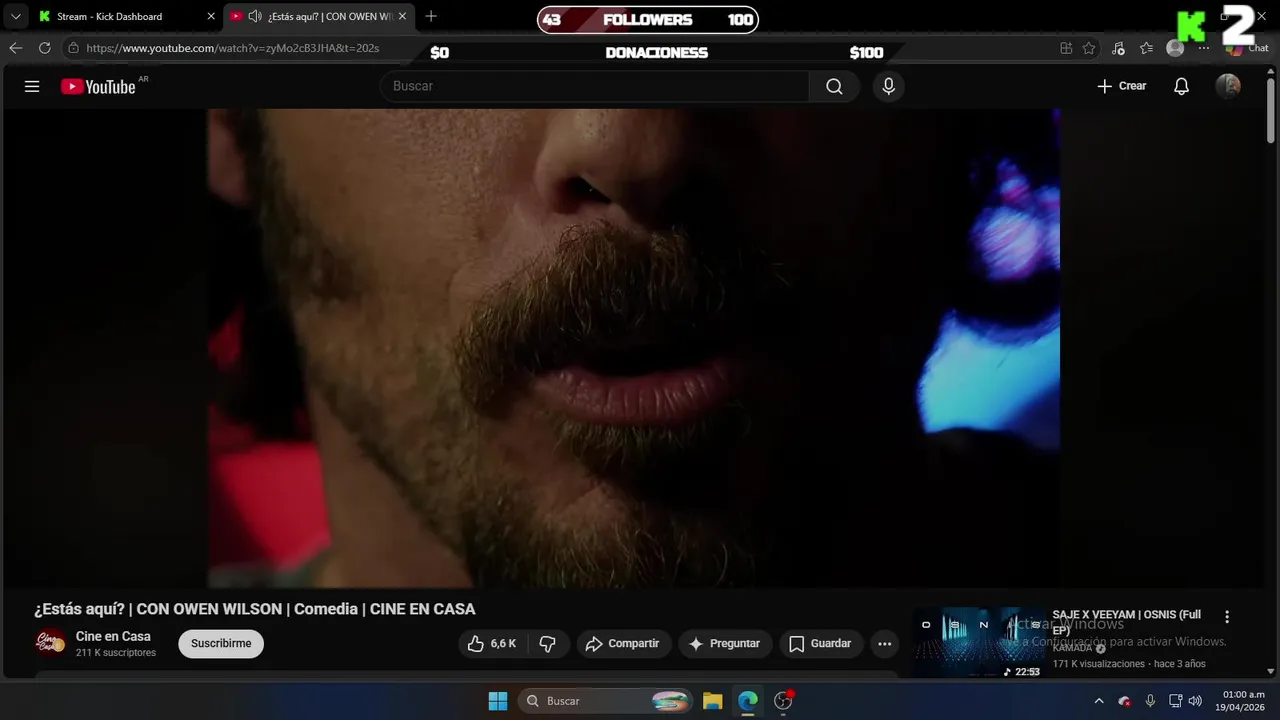
Task: Open the network tray icon
Action: (x=1176, y=701)
